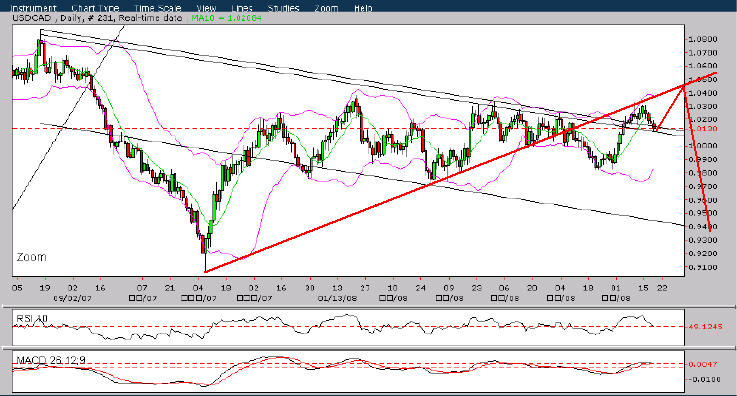Viewport: 737px width, 396px height.
Task: Click the 1.0200 price axis label
Action: tap(703, 120)
